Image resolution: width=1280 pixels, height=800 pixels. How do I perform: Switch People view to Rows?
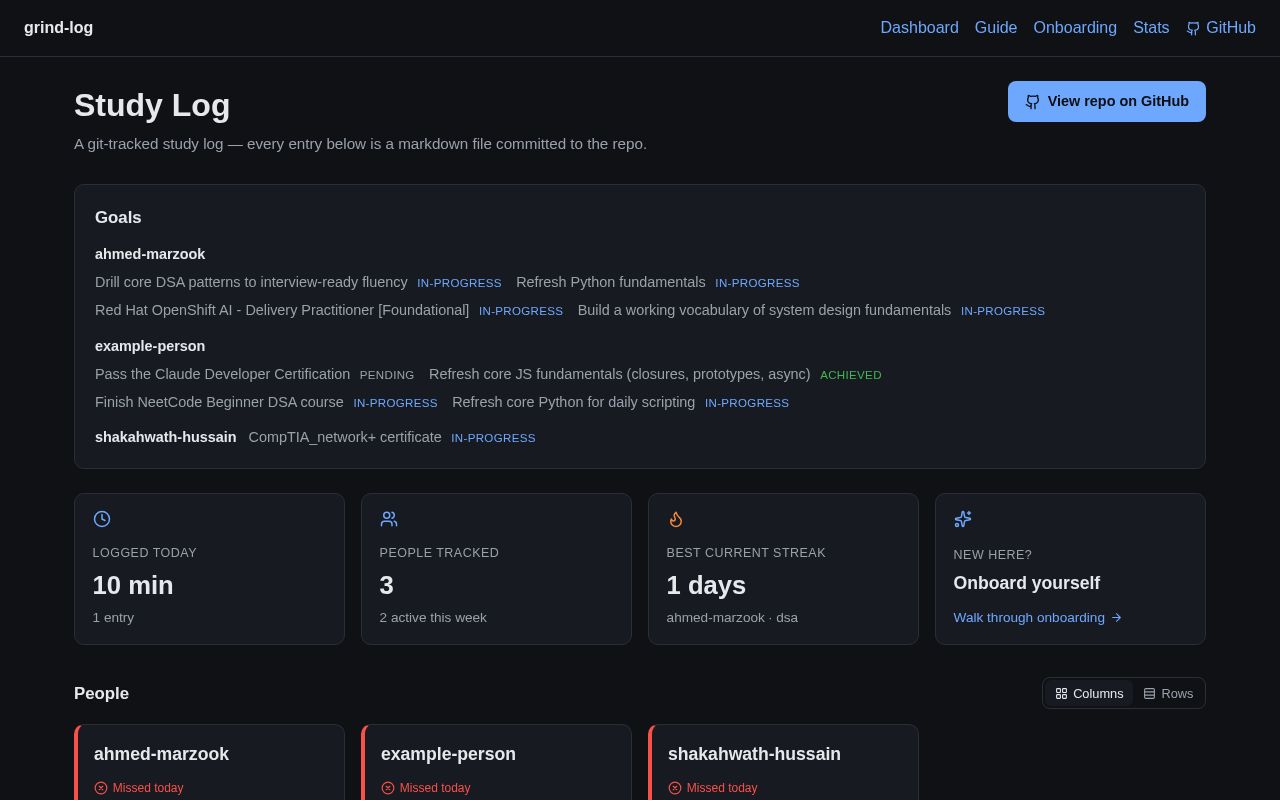tap(1168, 693)
